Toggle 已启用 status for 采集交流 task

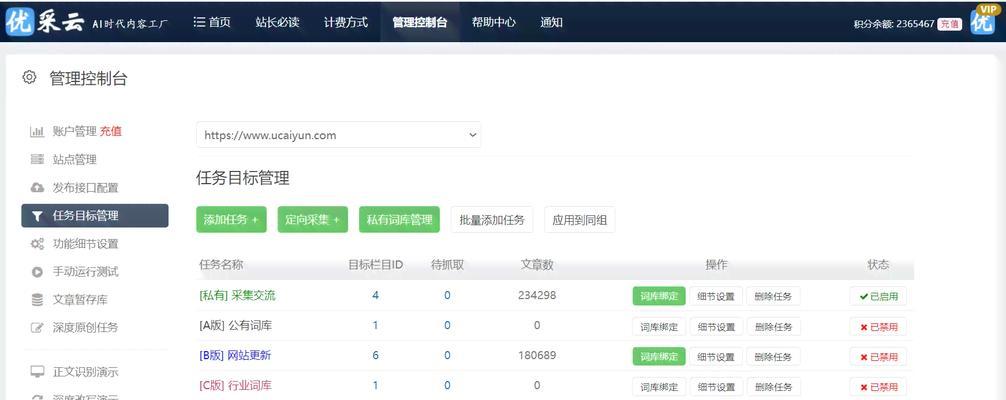click(x=878, y=297)
